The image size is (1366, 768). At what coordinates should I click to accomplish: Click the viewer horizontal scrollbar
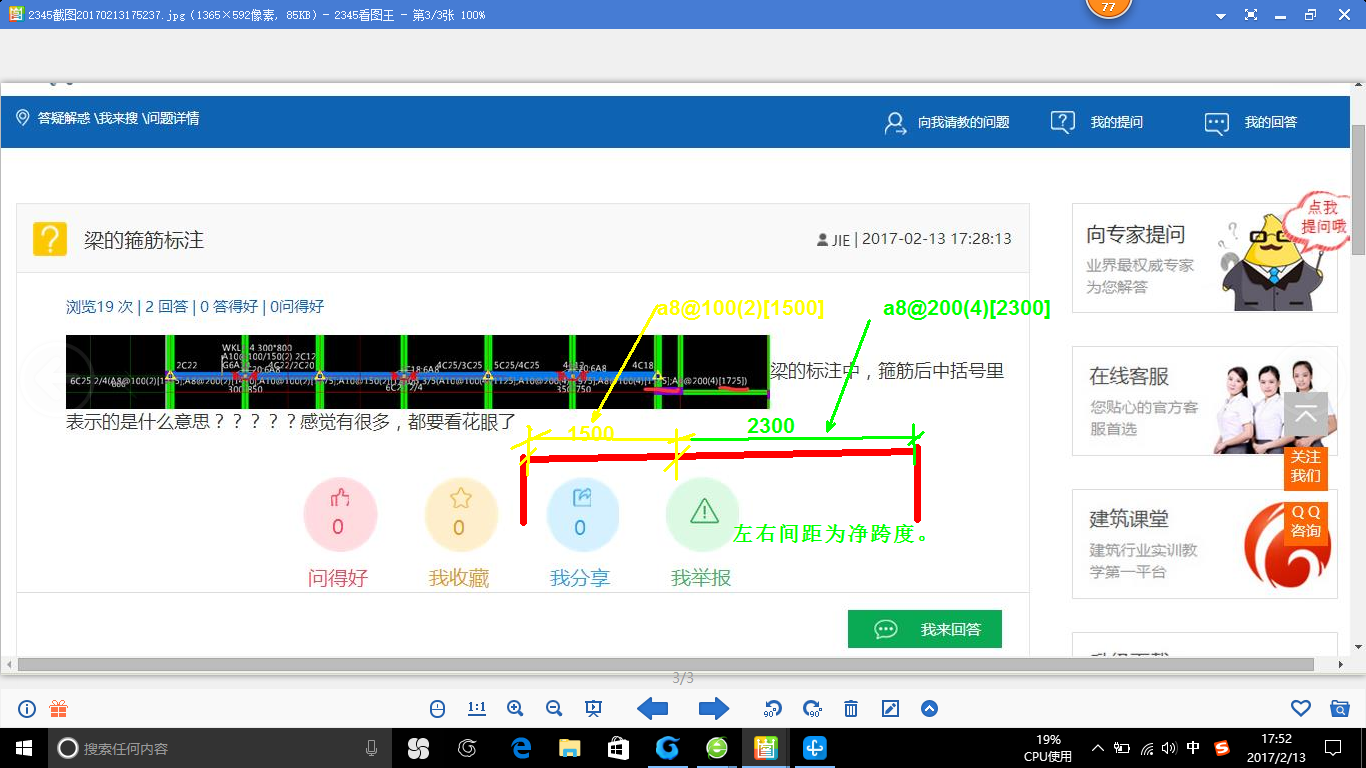point(666,664)
